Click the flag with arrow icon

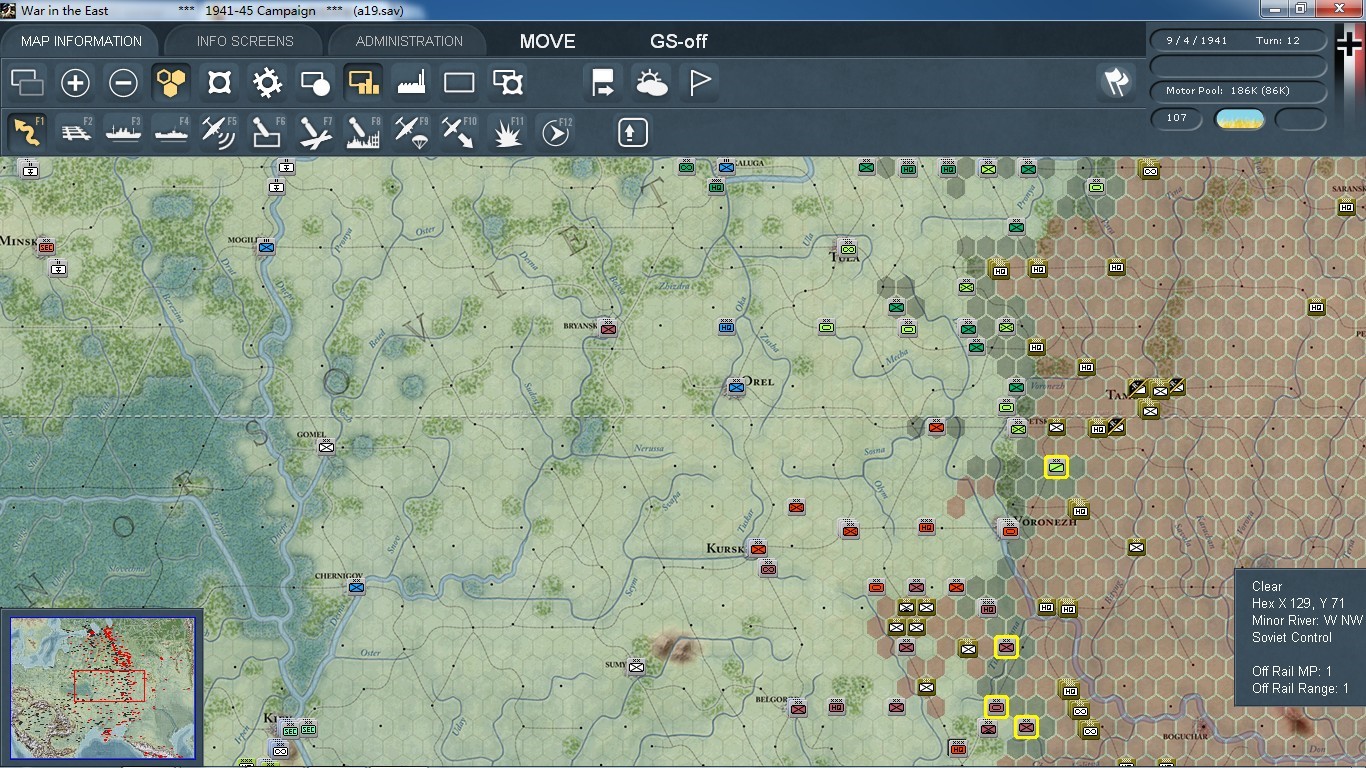click(604, 83)
